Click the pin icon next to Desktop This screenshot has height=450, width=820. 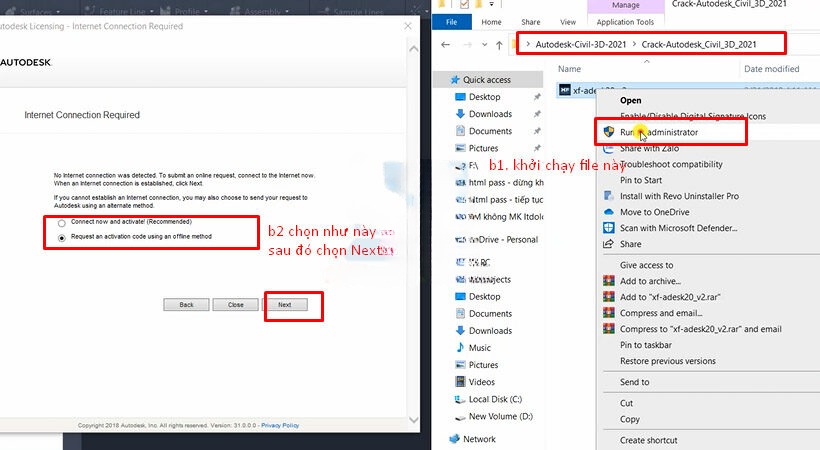pos(537,97)
